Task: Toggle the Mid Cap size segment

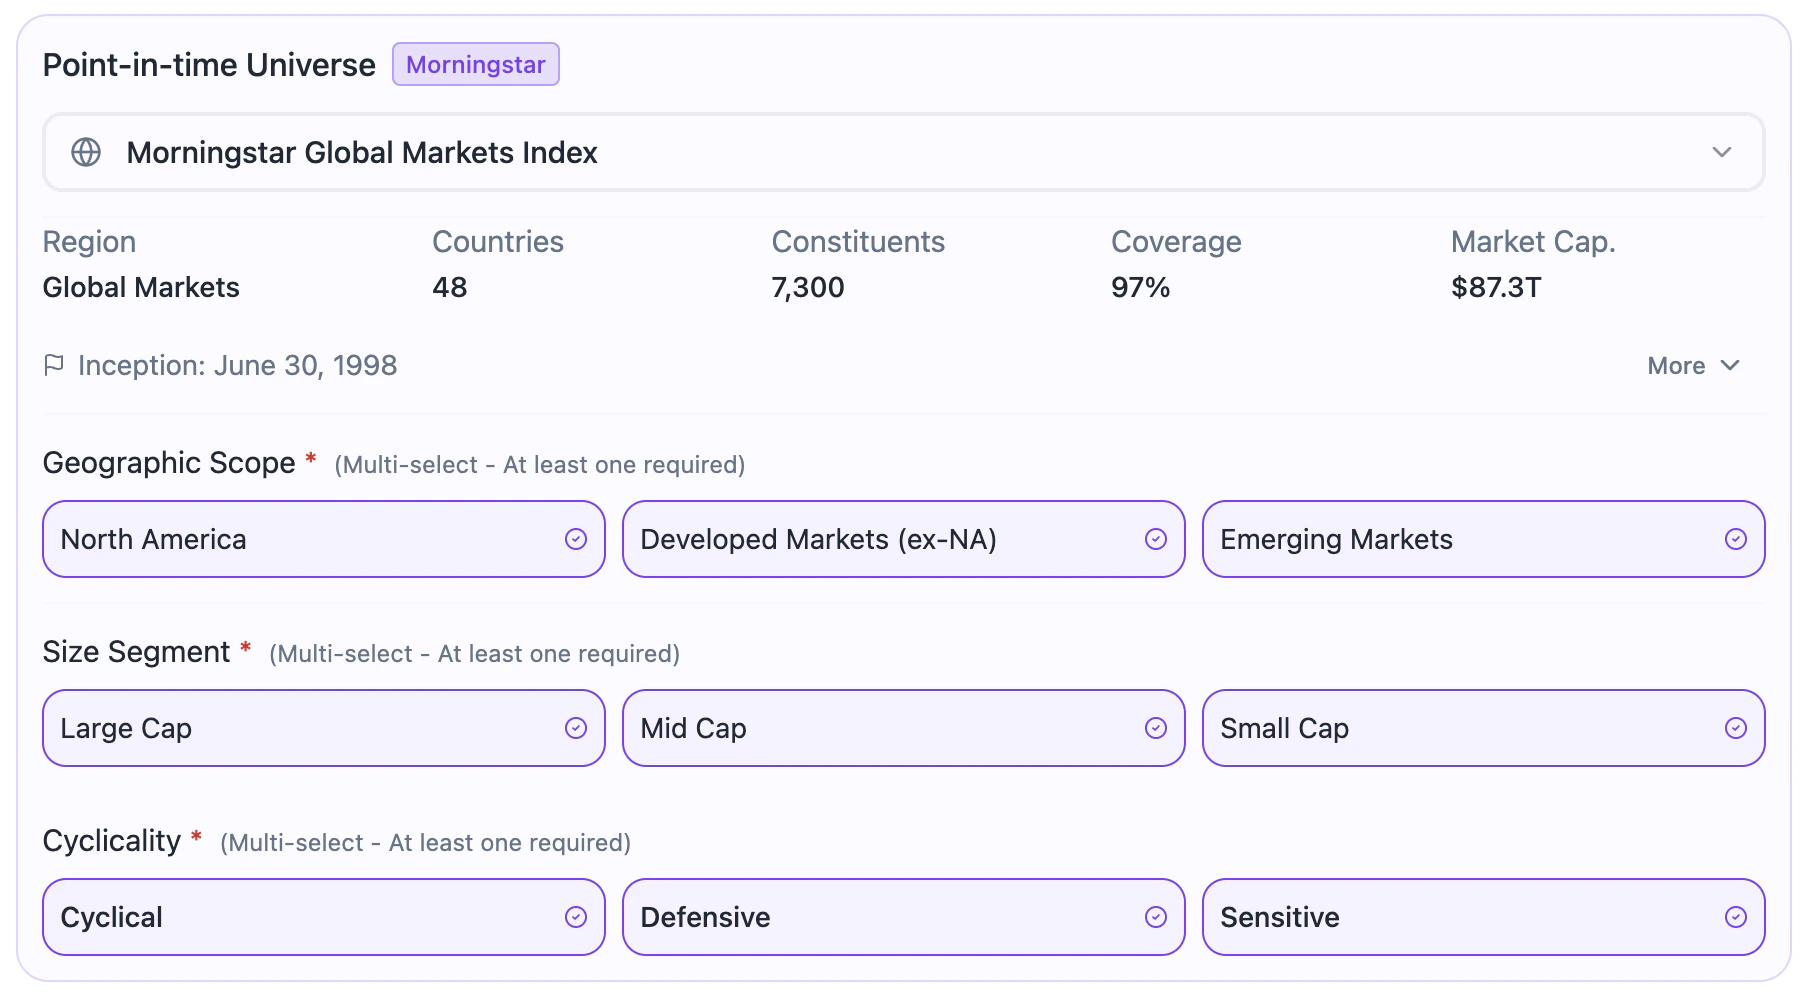Action: click(x=904, y=728)
